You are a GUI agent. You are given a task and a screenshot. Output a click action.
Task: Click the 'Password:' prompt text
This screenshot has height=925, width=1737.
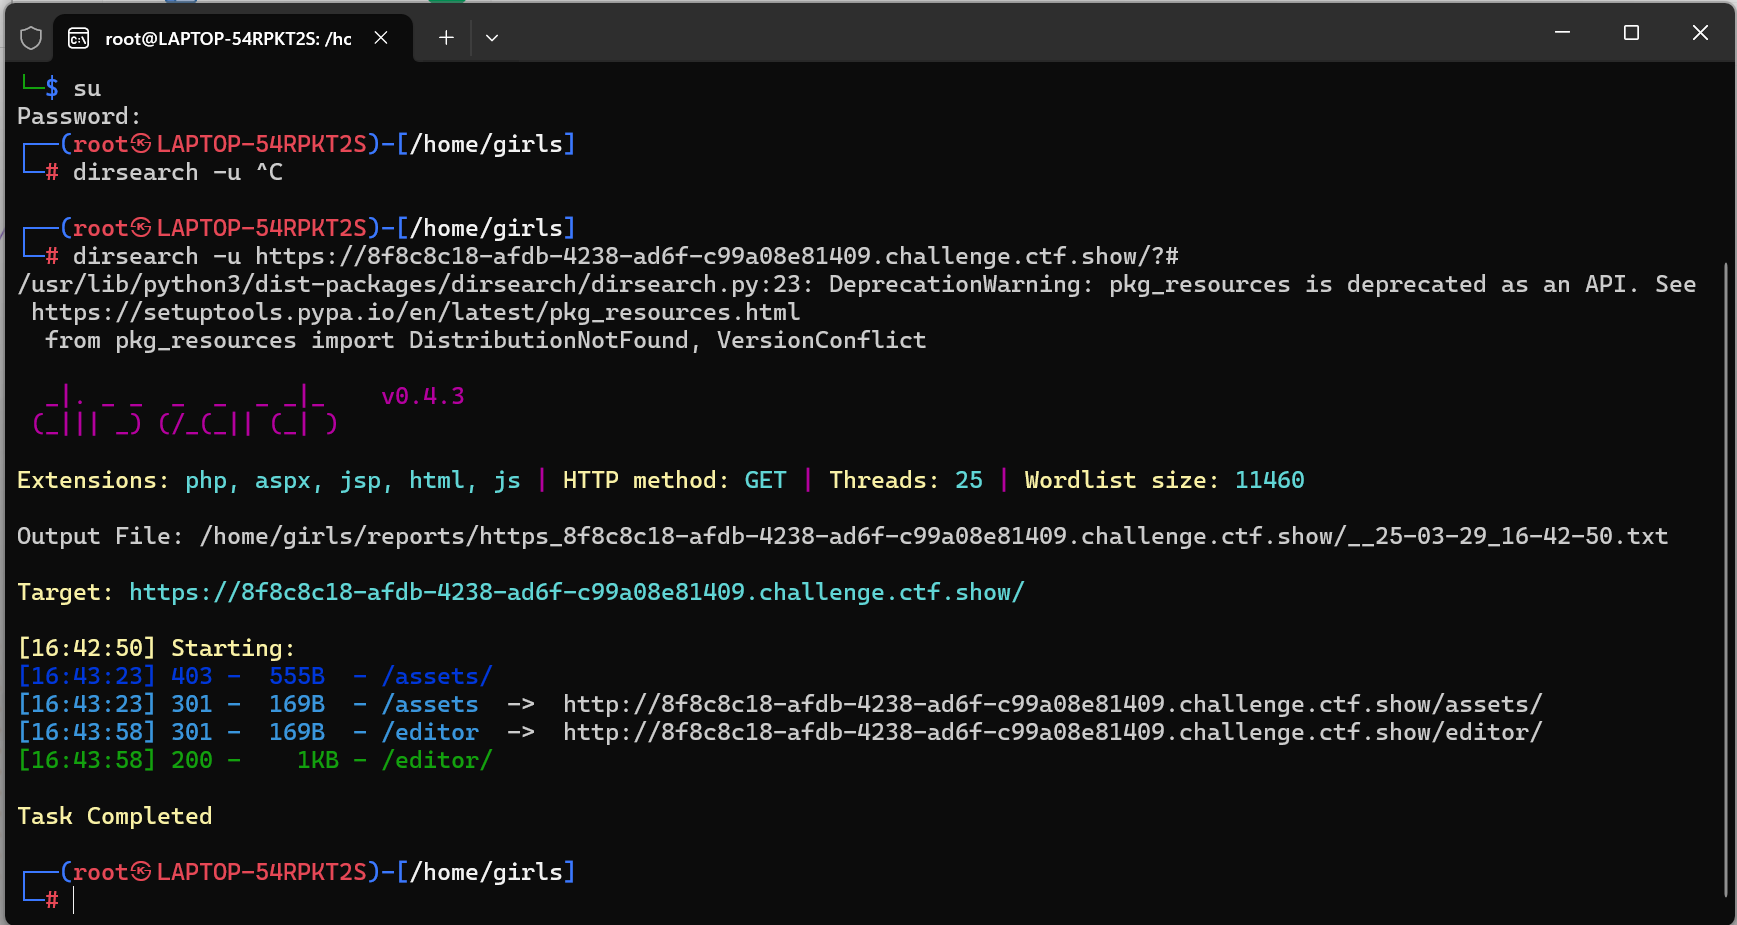(x=79, y=116)
